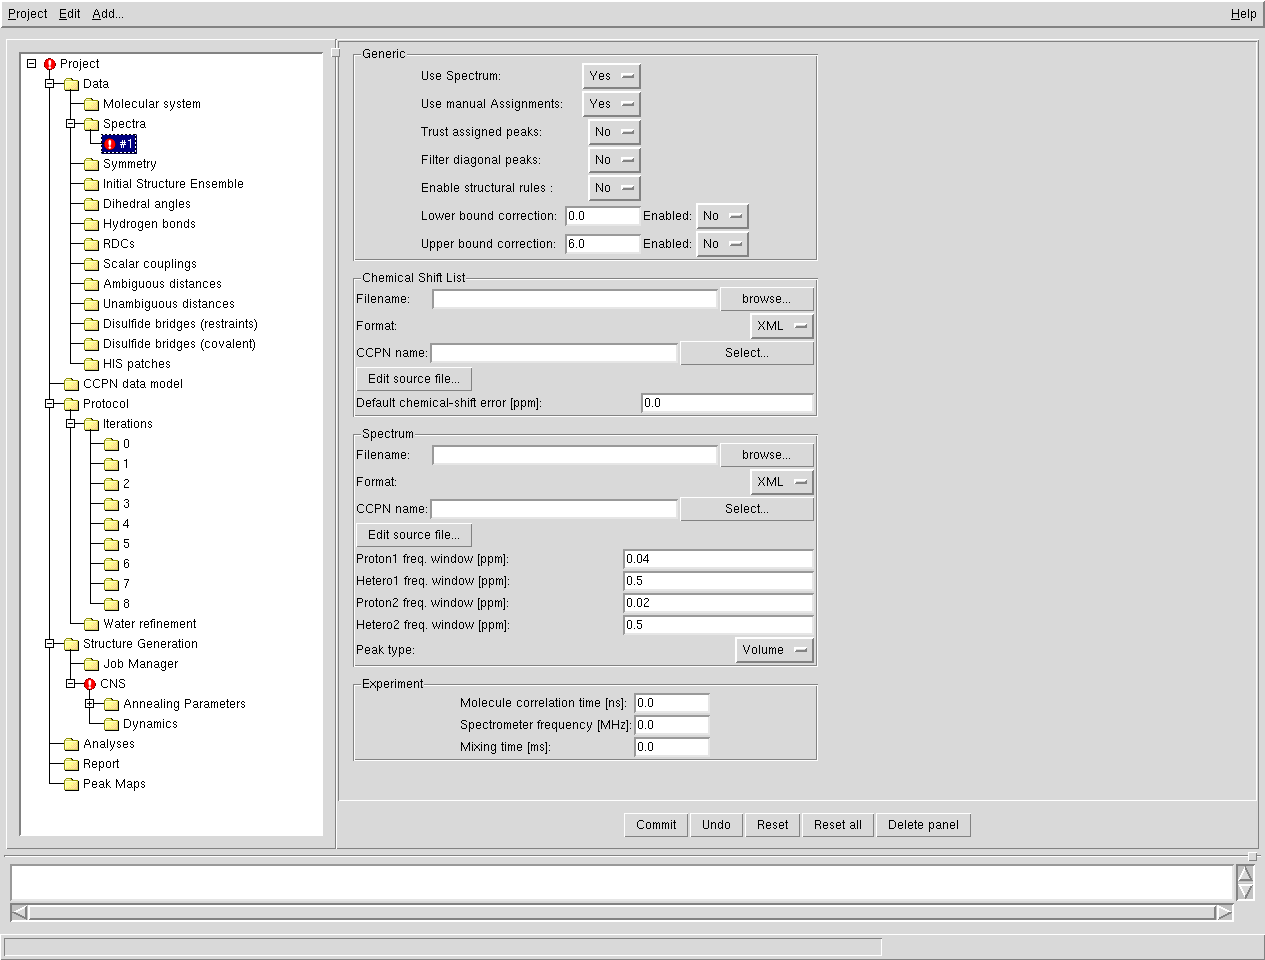1265x960 pixels.
Task: Open the Help menu
Action: (1243, 14)
